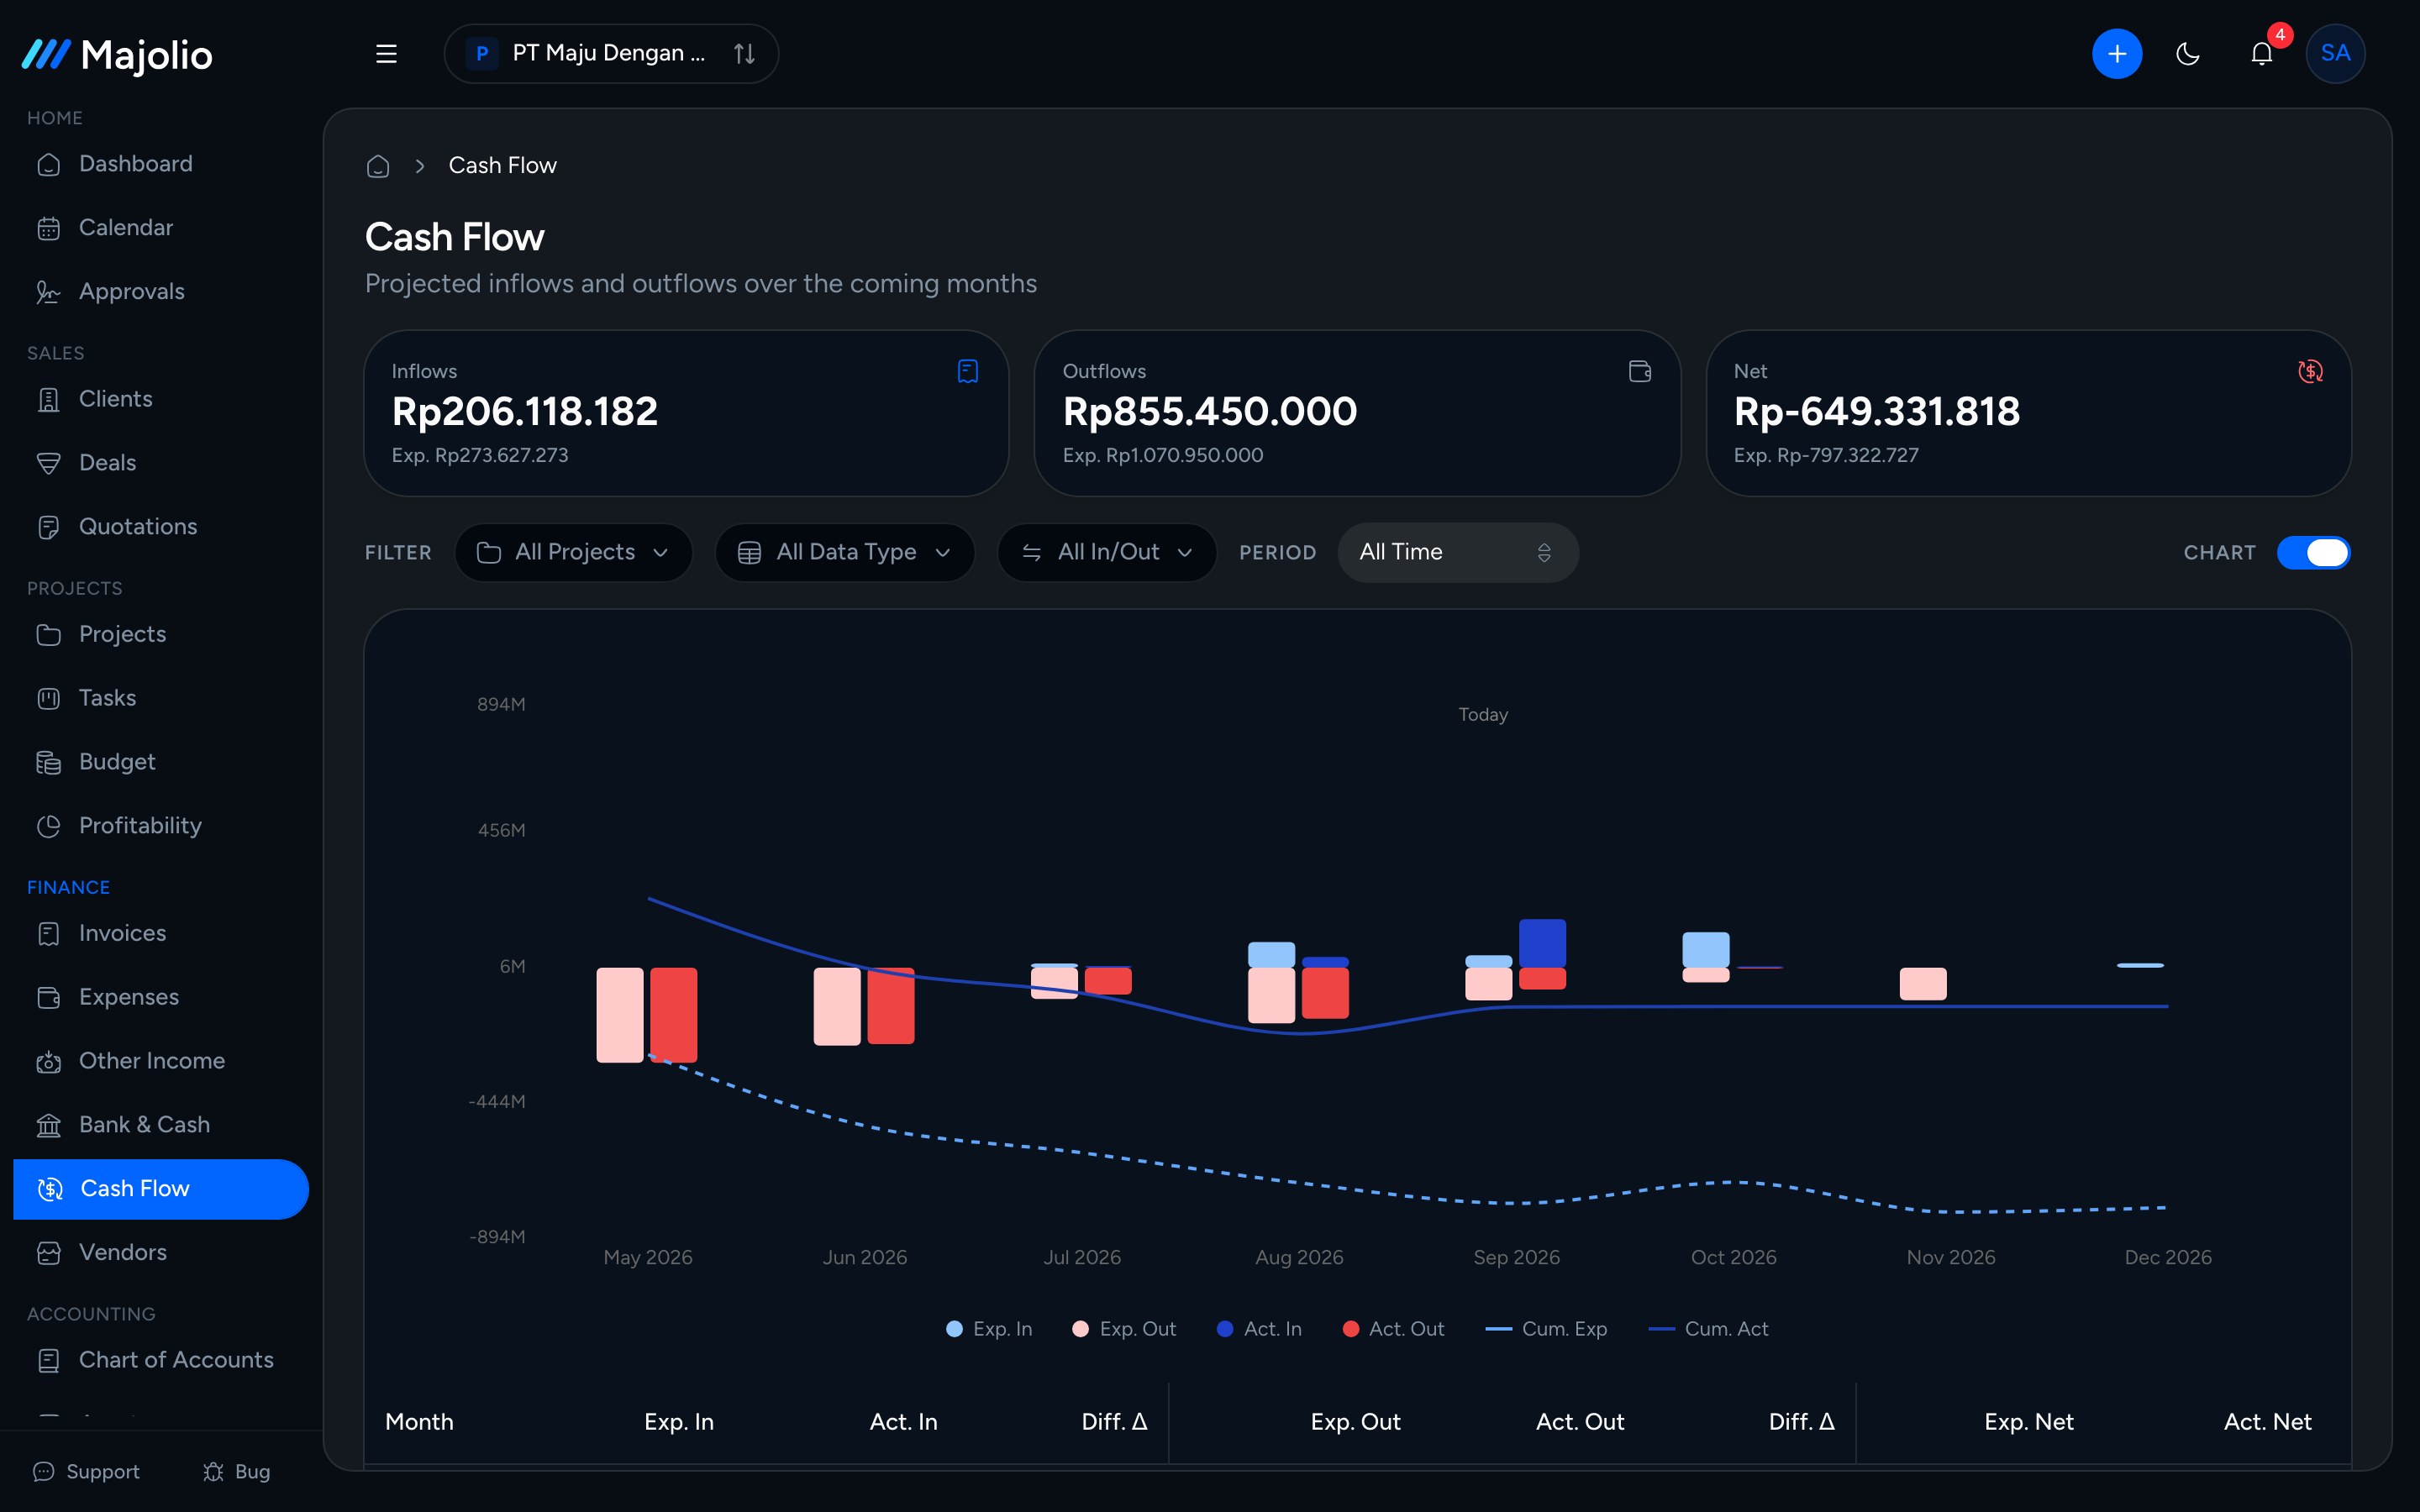Click the Support button
This screenshot has height=1512, width=2420.
tap(86, 1472)
